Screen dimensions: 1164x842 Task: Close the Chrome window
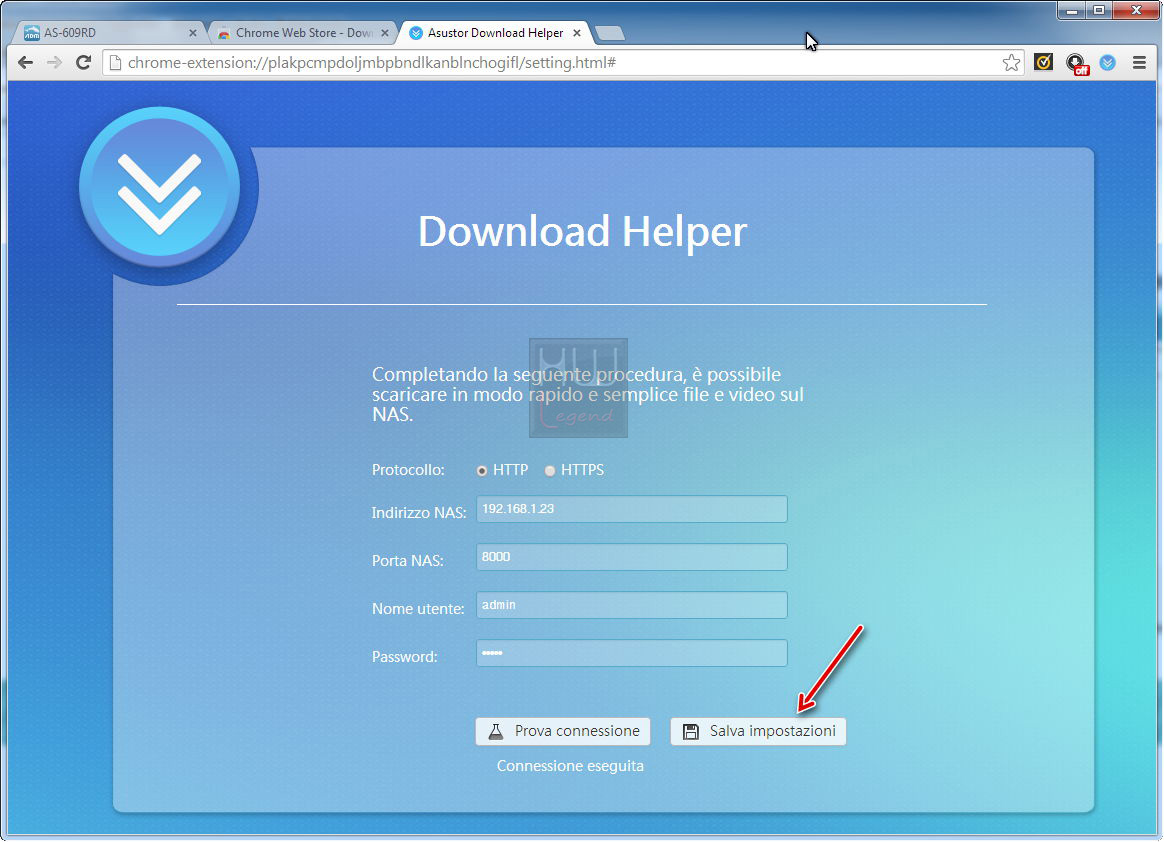1136,10
